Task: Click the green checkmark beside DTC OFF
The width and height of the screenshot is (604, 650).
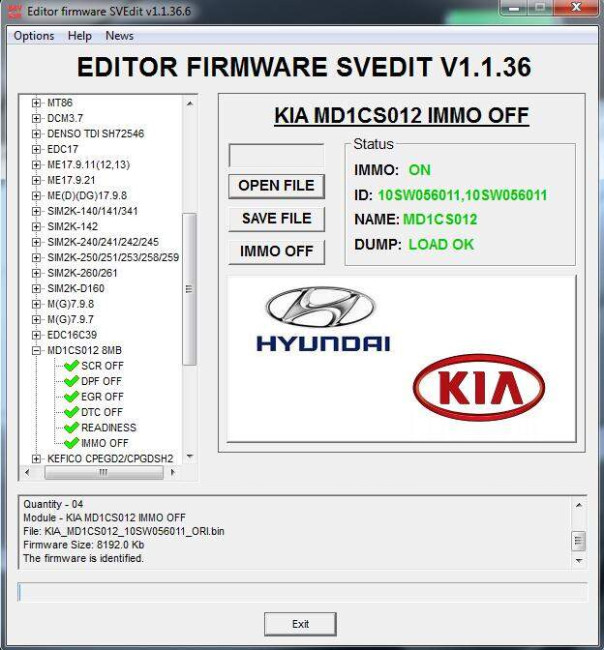Action: click(x=71, y=412)
